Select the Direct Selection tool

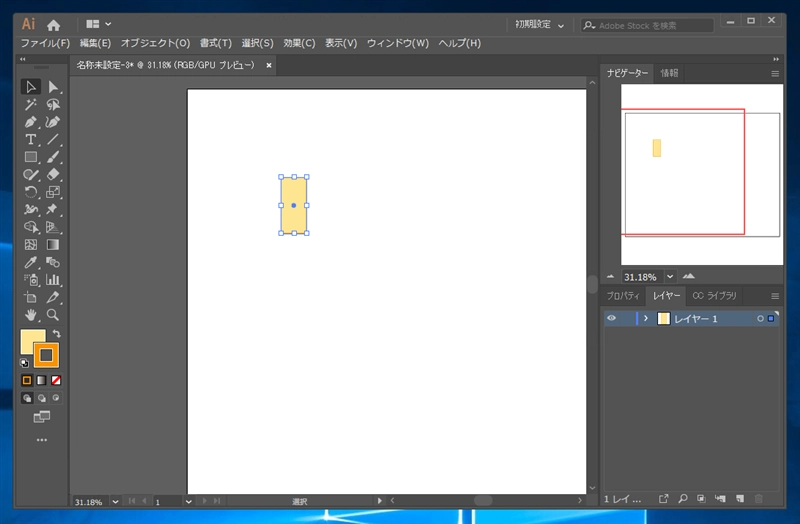[x=53, y=87]
